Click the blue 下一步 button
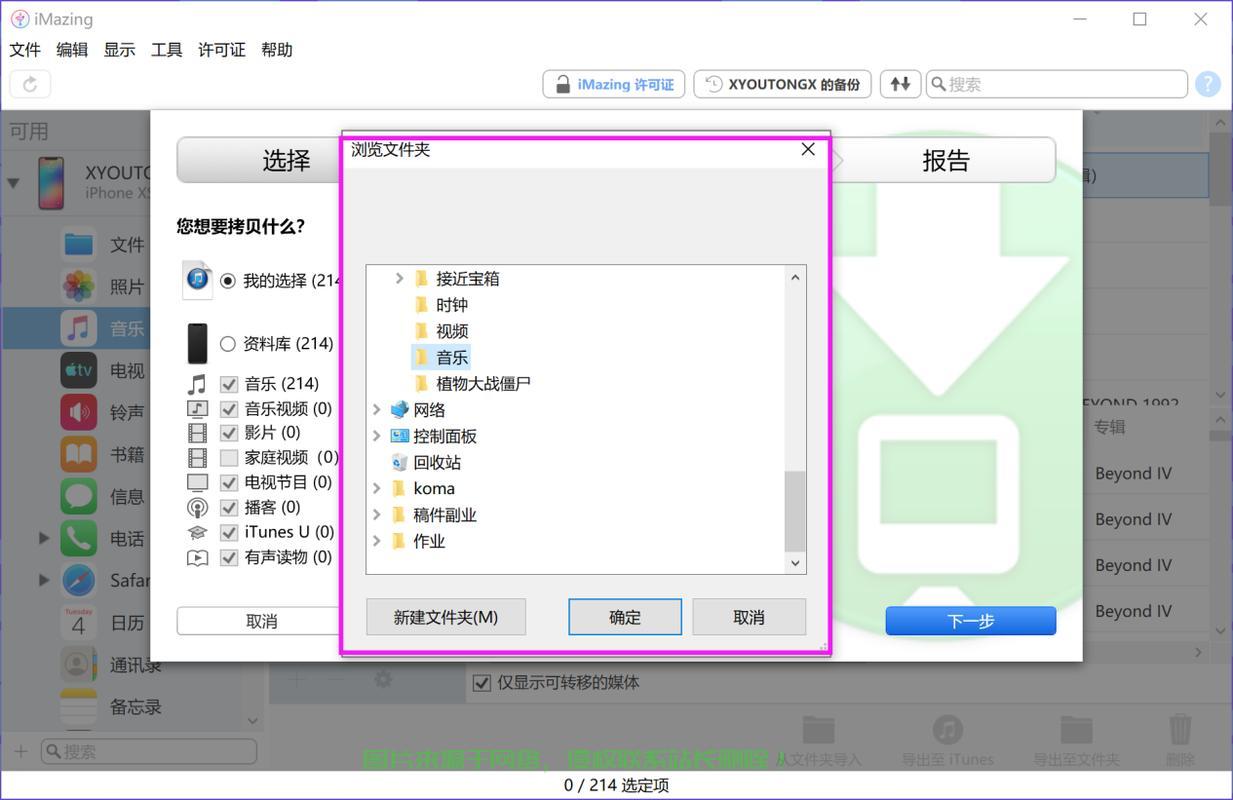Image resolution: width=1233 pixels, height=800 pixels. 970,621
